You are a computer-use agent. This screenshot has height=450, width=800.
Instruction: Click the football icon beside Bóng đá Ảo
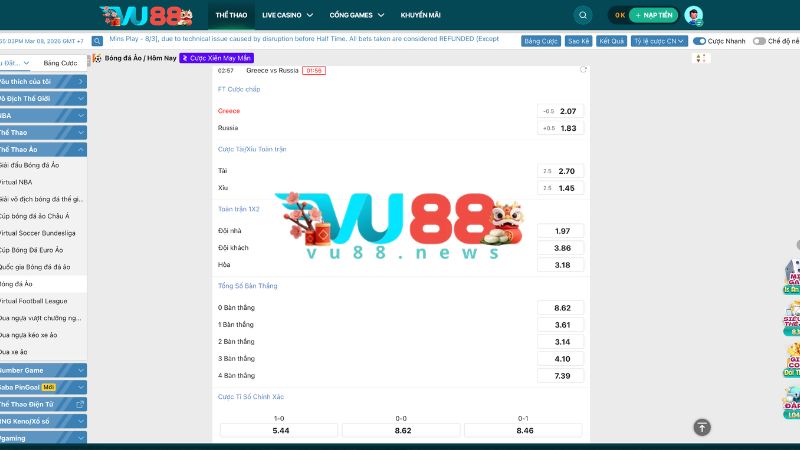(x=96, y=58)
